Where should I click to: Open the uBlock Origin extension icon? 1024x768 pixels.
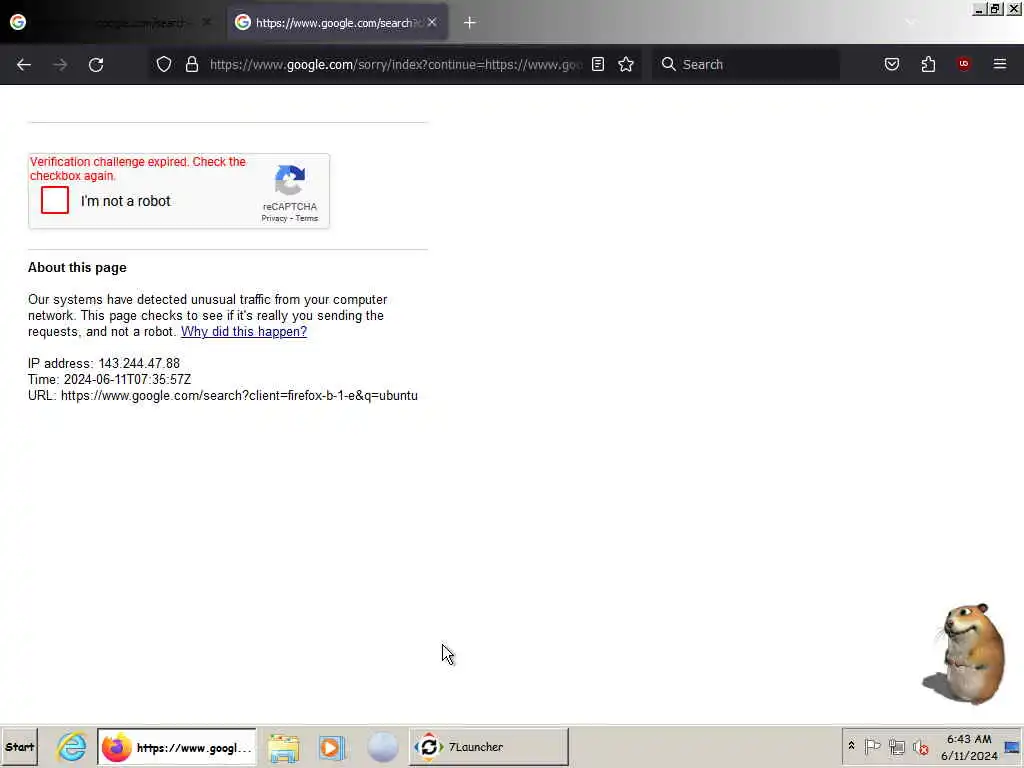tap(964, 64)
